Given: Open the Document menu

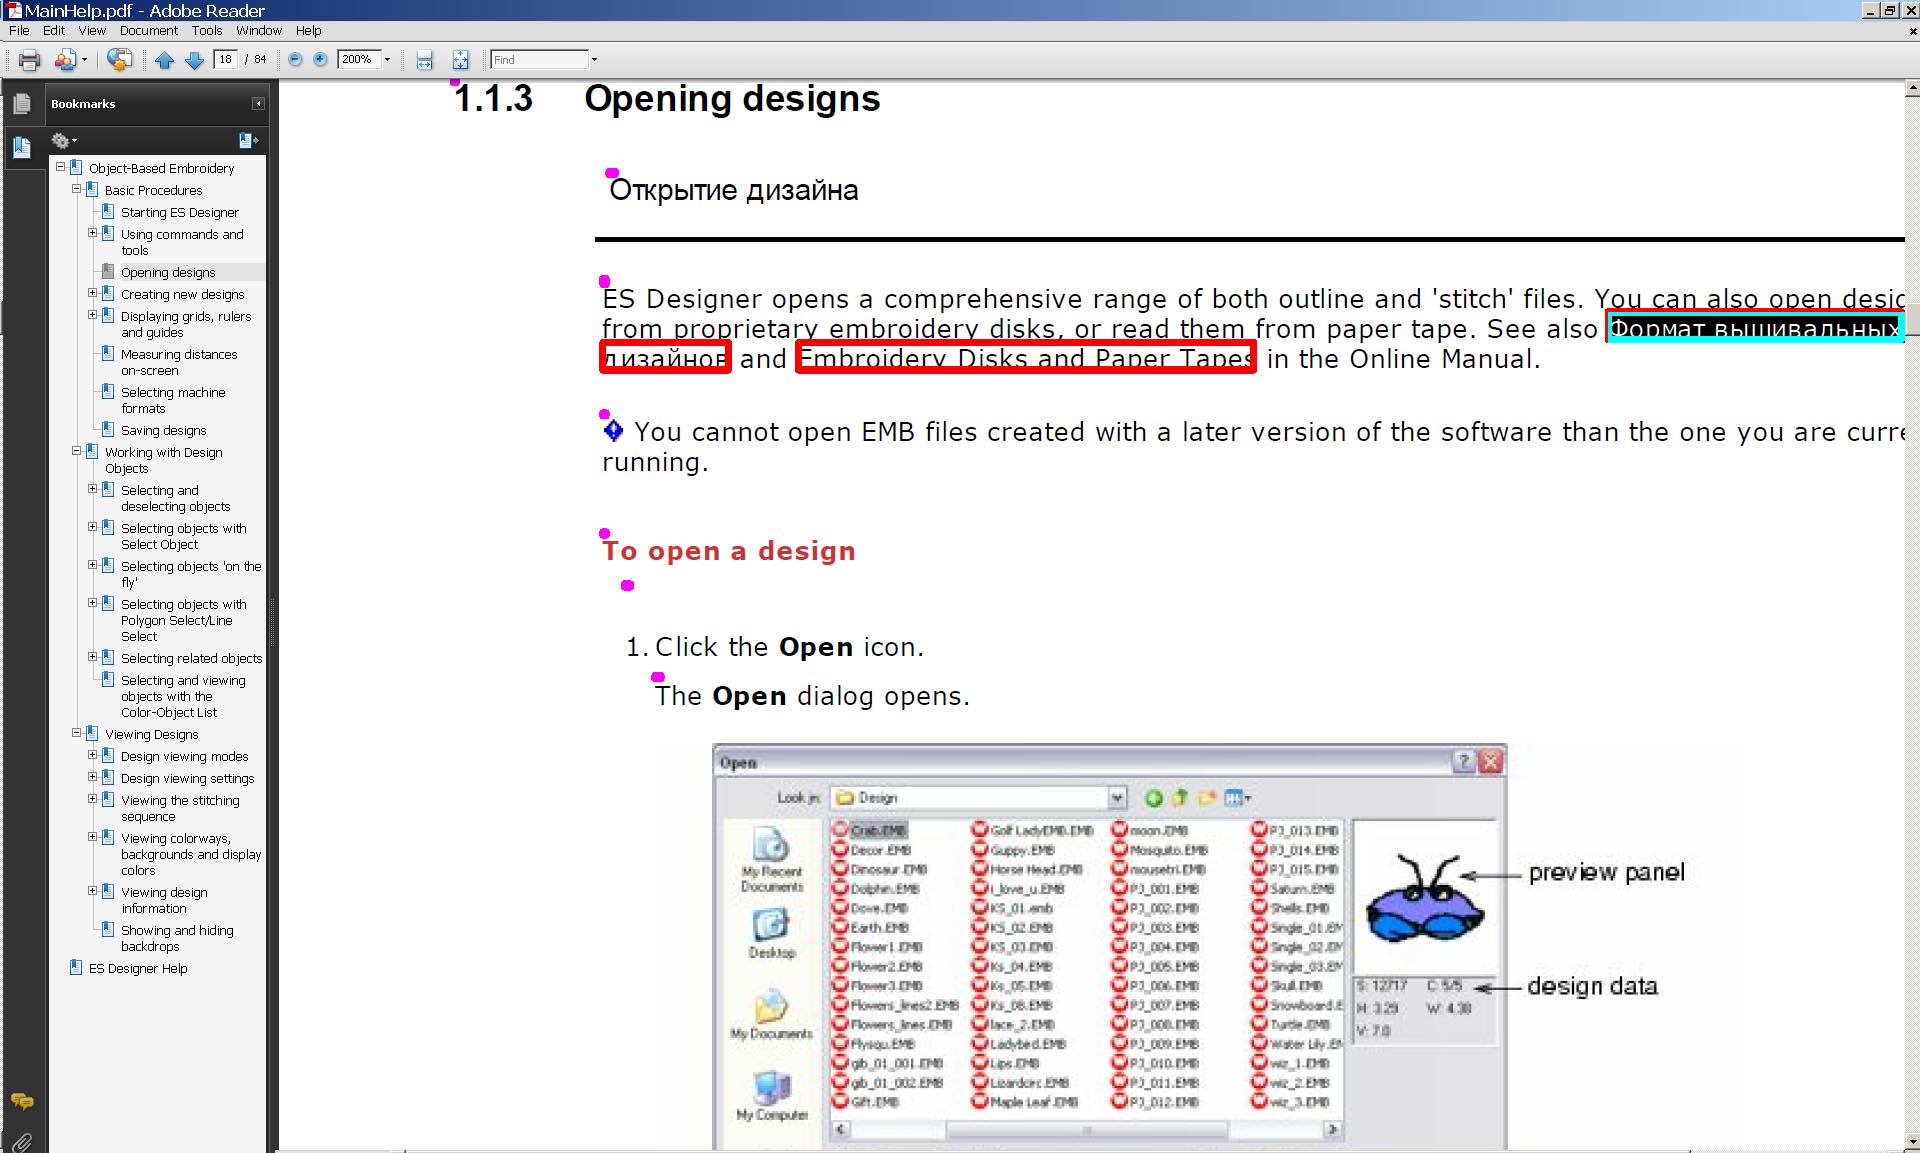Looking at the screenshot, I should coord(148,31).
